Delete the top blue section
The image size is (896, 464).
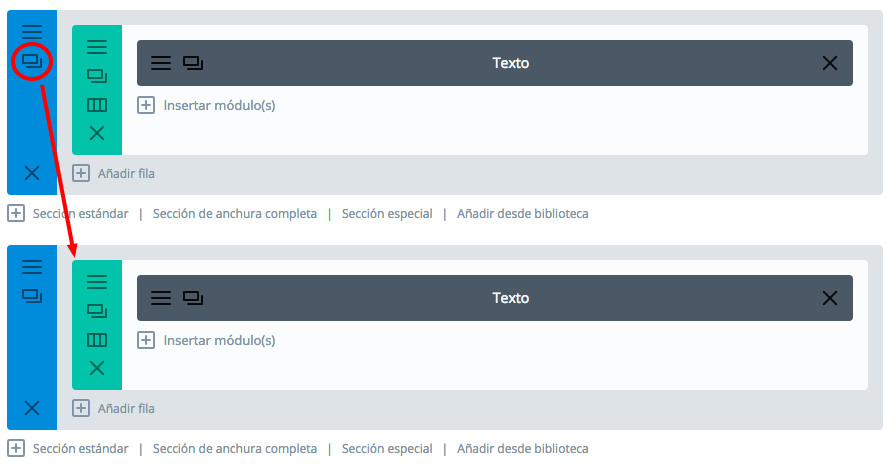[x=32, y=173]
